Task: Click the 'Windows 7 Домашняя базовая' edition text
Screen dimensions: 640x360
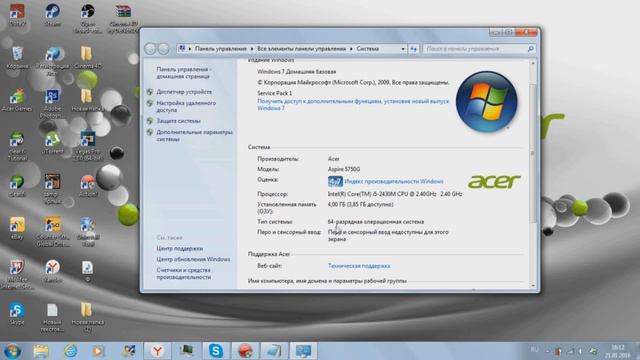Action: click(297, 71)
